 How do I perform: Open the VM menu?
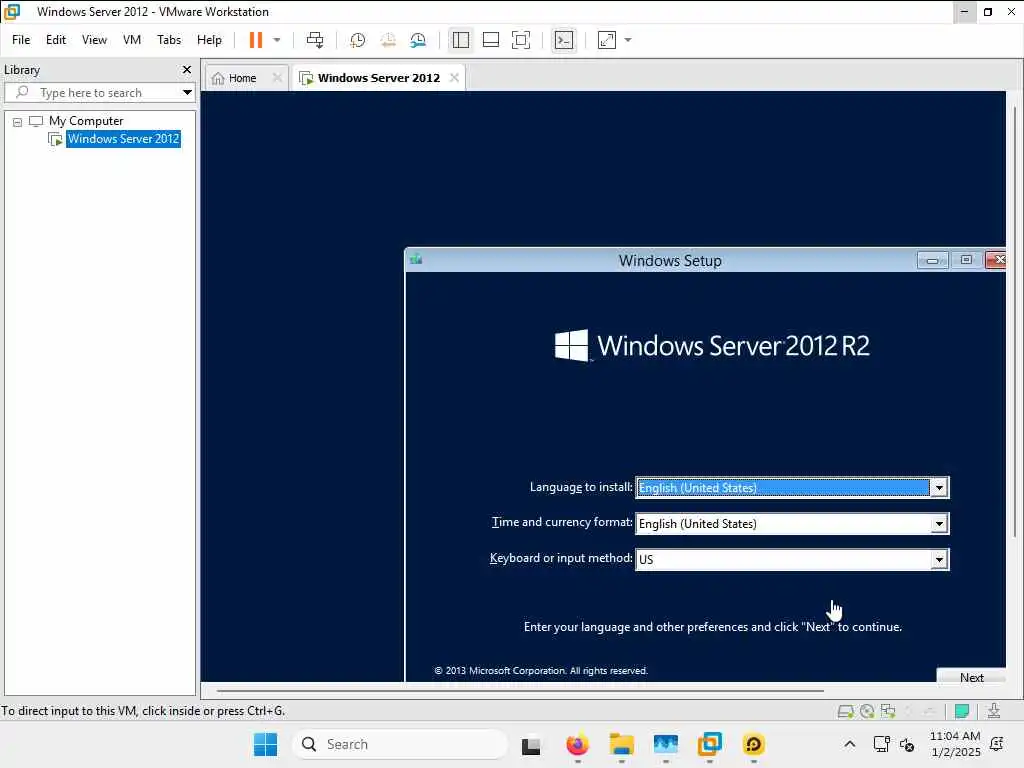(x=132, y=40)
